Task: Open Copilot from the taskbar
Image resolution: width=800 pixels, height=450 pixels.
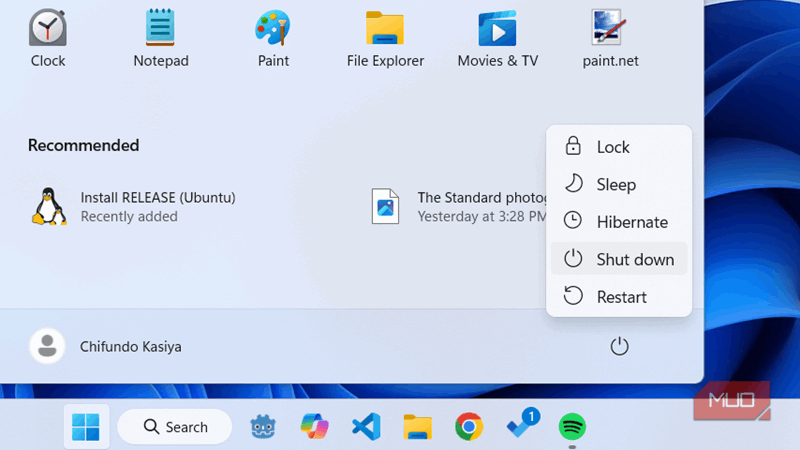Action: click(x=314, y=427)
